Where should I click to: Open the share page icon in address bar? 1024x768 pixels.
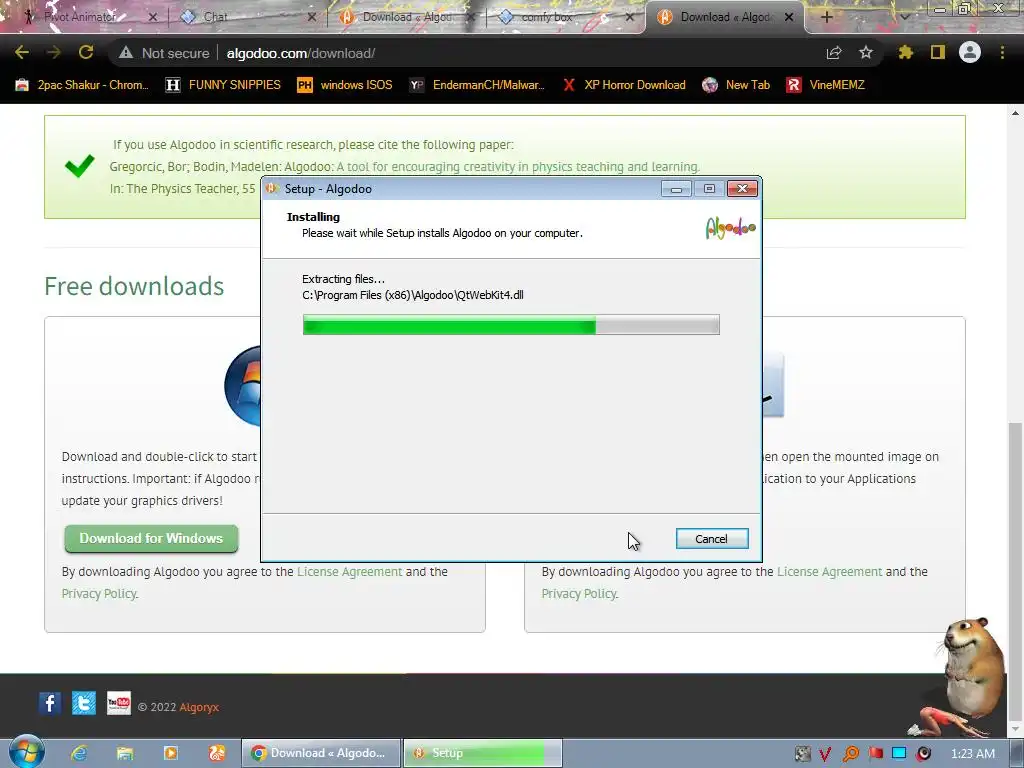coord(834,53)
